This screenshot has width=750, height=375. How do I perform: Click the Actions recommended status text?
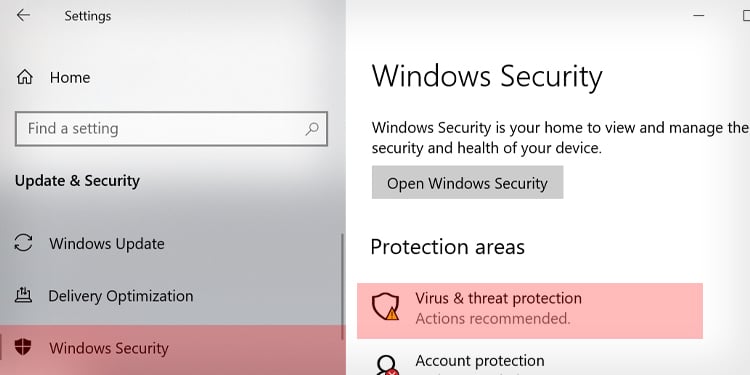point(493,319)
